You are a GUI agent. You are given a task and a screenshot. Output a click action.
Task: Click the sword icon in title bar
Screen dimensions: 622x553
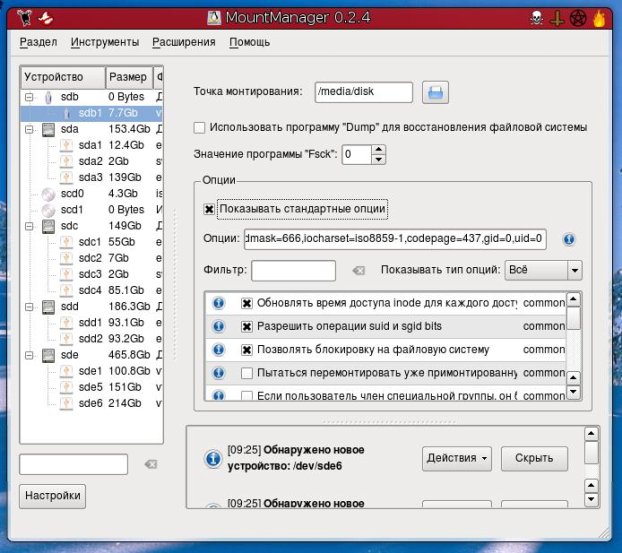point(557,18)
